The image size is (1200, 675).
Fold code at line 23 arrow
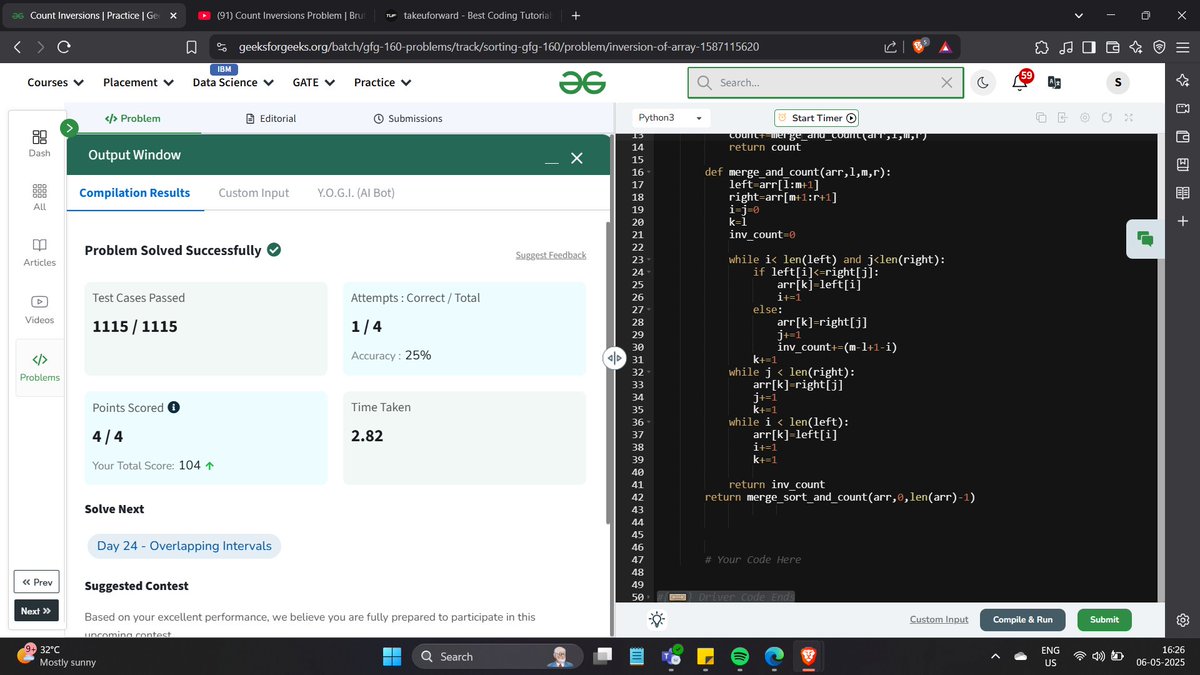click(651, 260)
